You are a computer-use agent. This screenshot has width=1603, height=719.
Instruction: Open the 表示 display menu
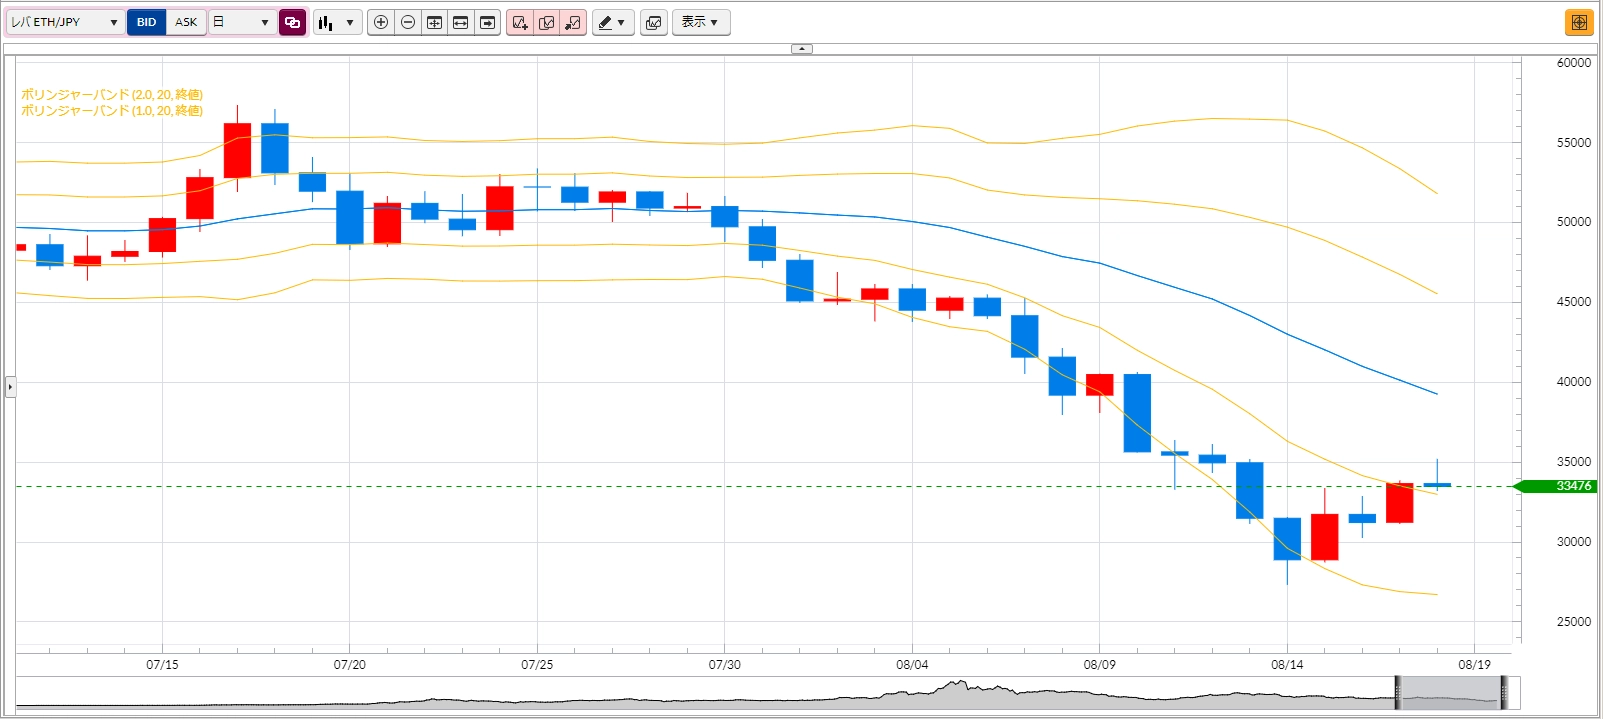pyautogui.click(x=701, y=22)
